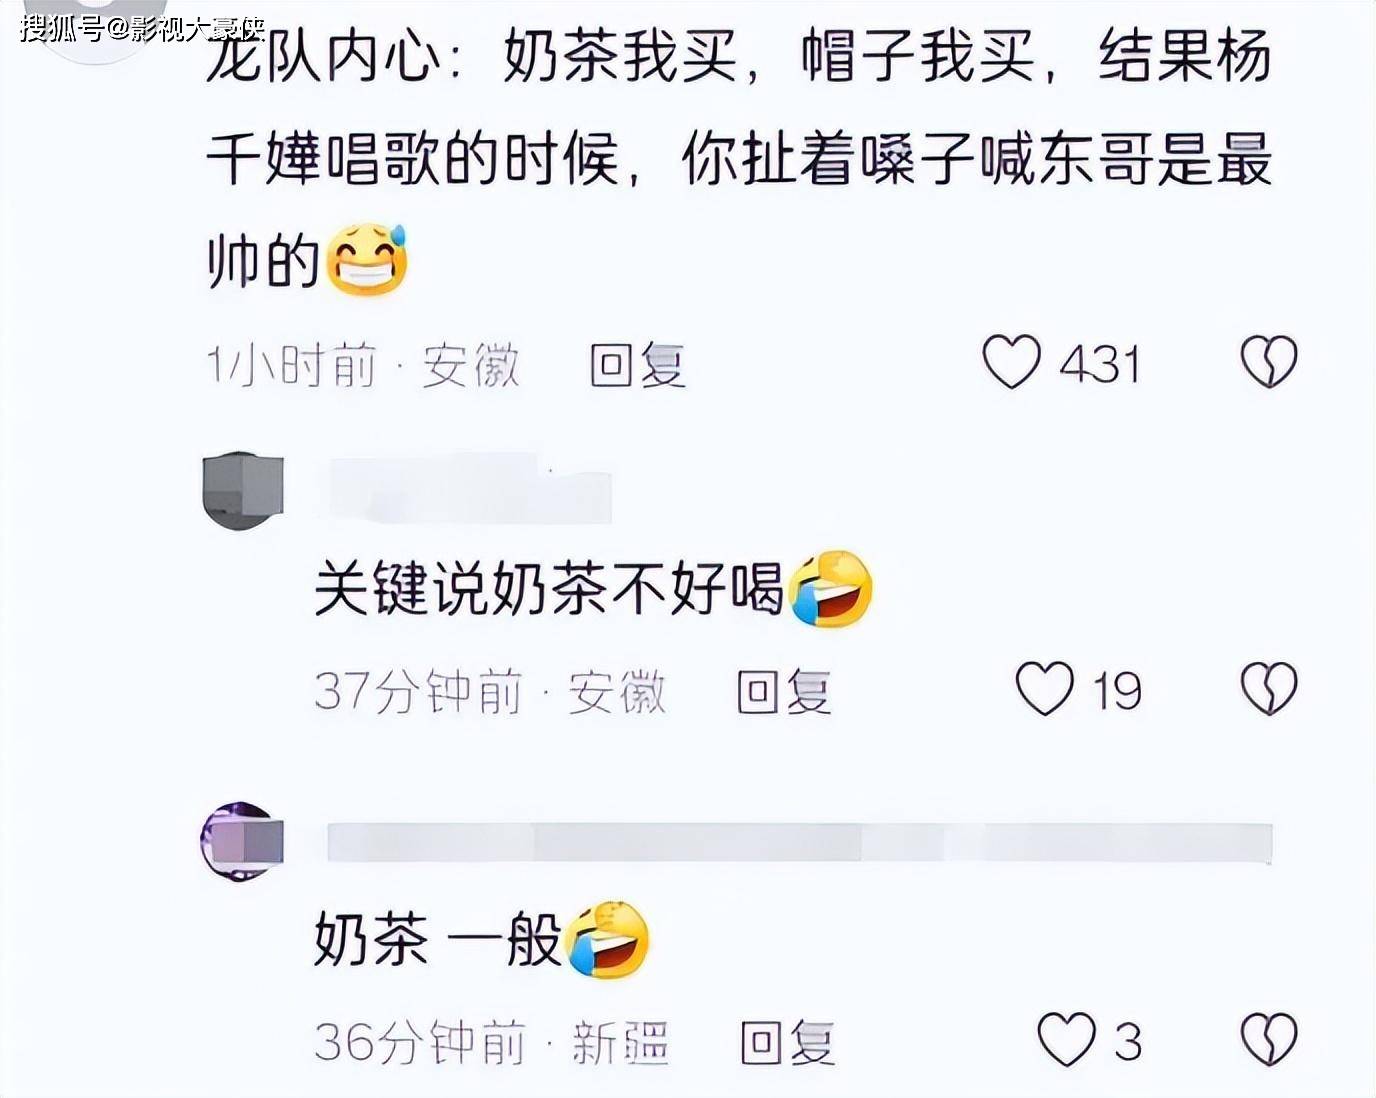Click the 431 like count

click(1100, 364)
